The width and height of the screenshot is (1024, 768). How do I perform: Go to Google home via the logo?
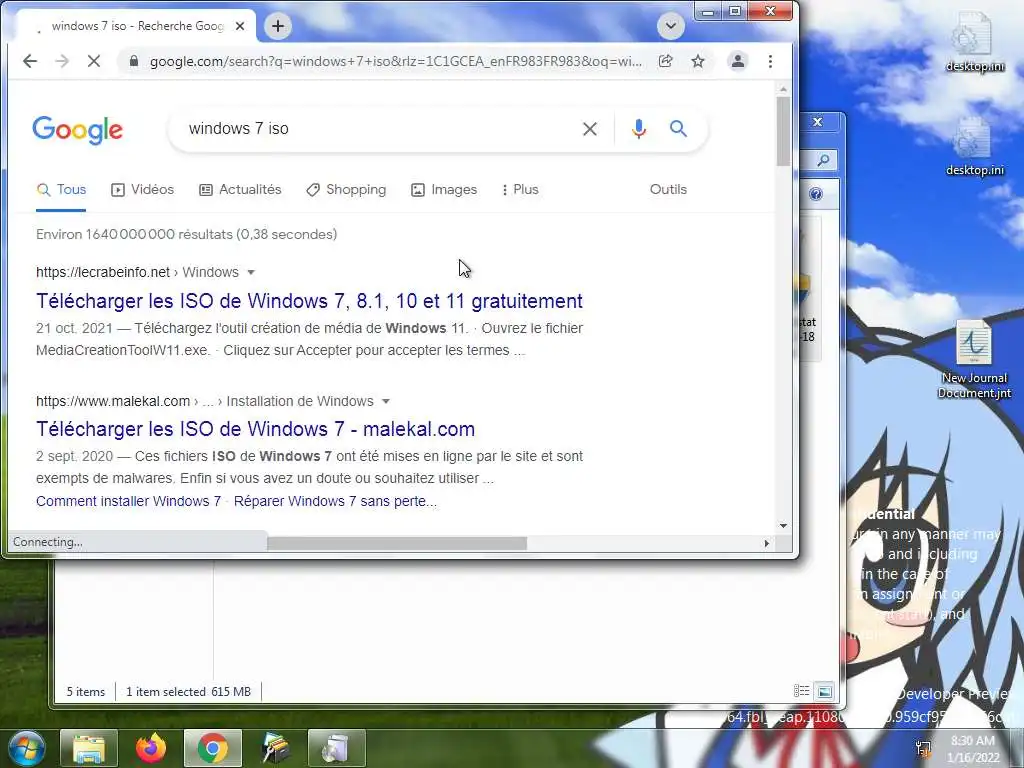78,130
